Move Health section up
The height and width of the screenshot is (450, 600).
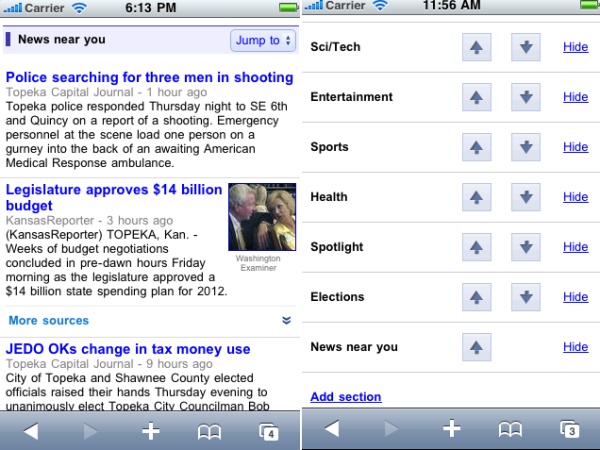click(476, 197)
